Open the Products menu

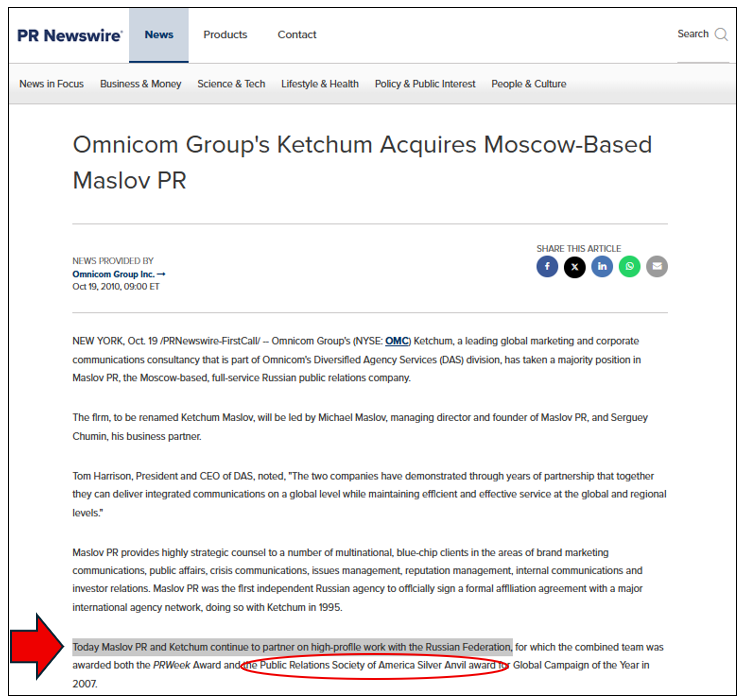pyautogui.click(x=225, y=35)
